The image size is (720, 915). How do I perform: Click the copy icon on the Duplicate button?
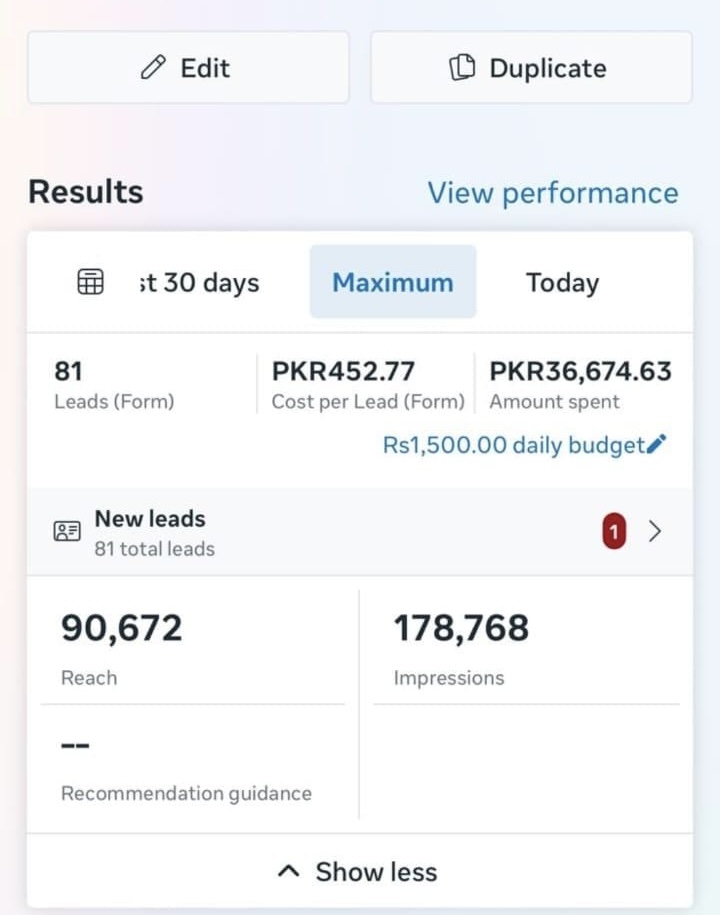[x=461, y=68]
